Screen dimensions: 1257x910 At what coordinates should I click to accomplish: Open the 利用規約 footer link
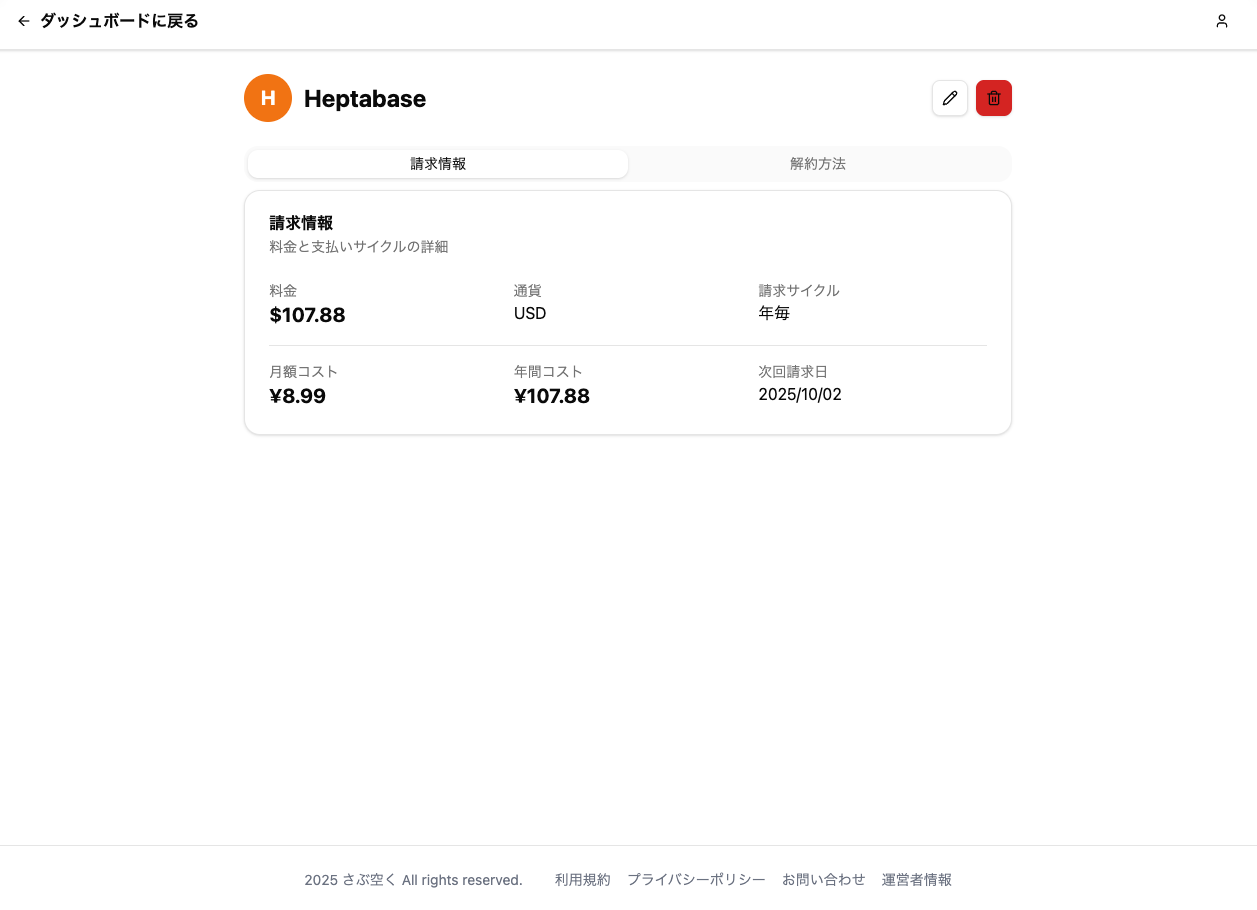tap(582, 880)
